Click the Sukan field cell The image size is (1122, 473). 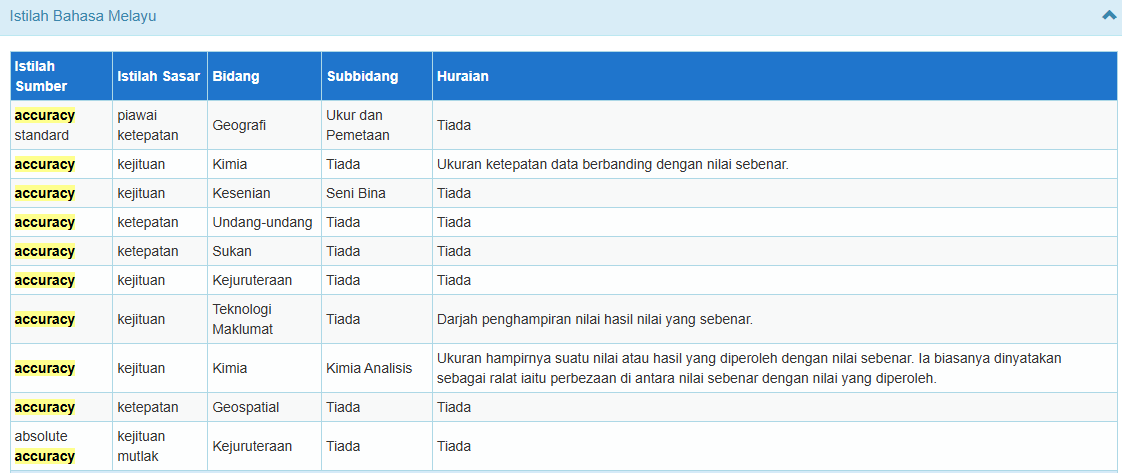coord(264,251)
